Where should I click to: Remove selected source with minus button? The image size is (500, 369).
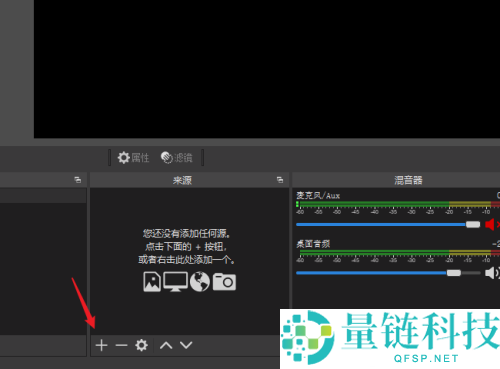[121, 345]
